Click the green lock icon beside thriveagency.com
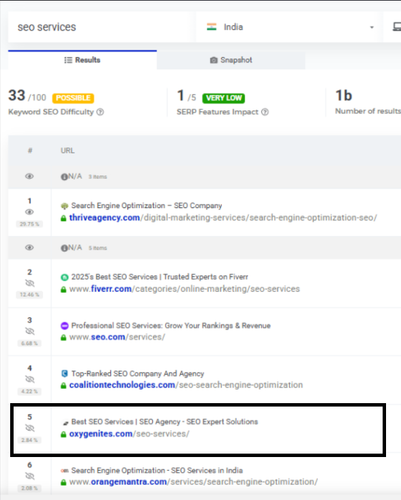 point(63,218)
